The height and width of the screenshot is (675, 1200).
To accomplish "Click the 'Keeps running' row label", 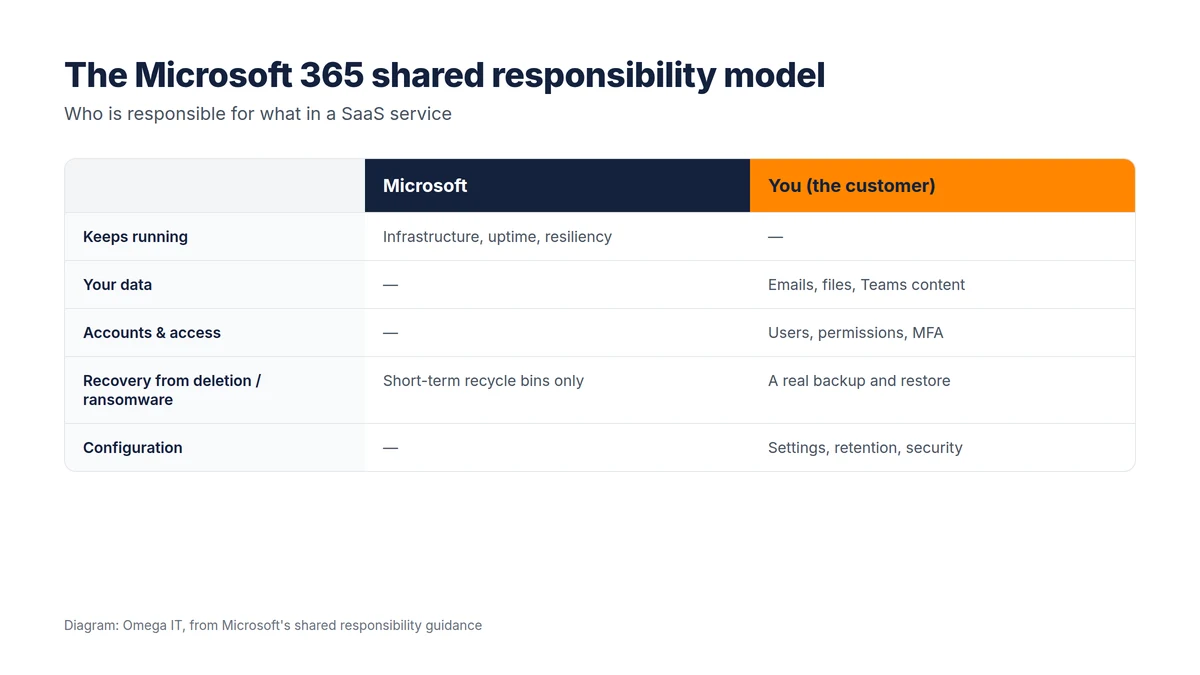I will [x=135, y=237].
